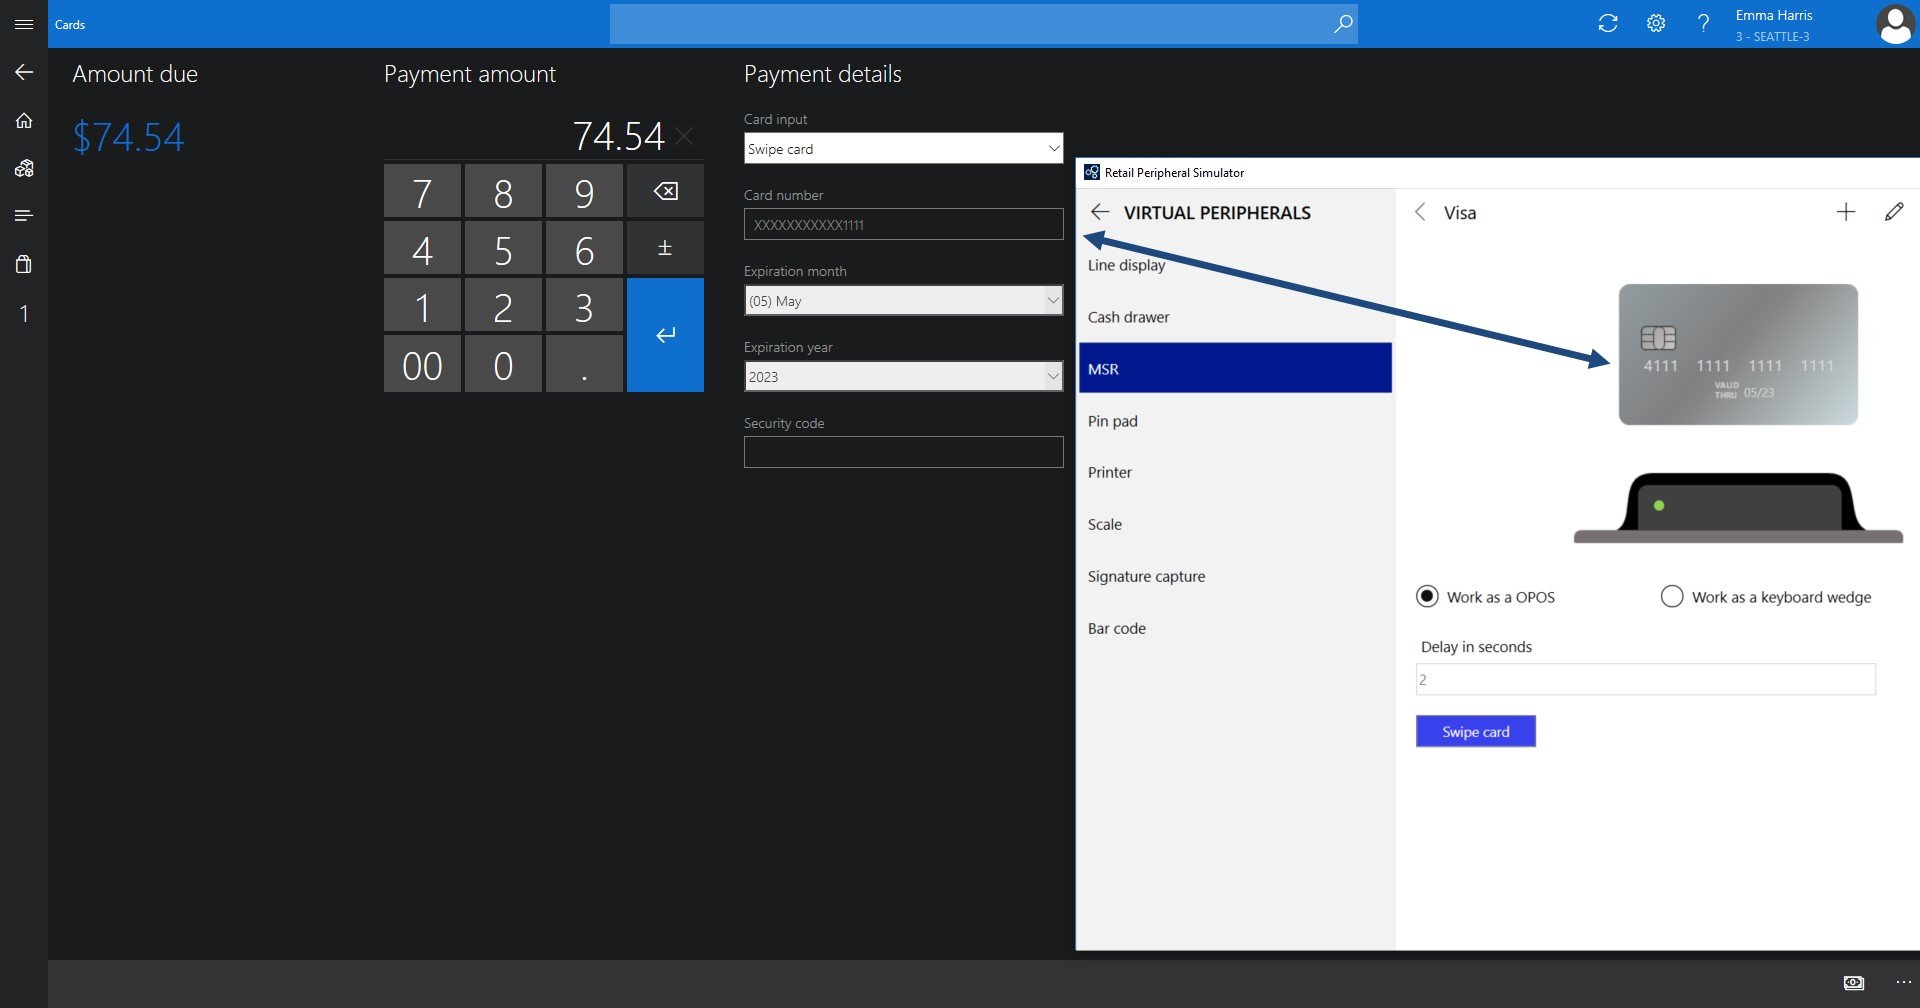The width and height of the screenshot is (1920, 1008).
Task: Click the back chevron beside Visa
Action: pos(1420,212)
